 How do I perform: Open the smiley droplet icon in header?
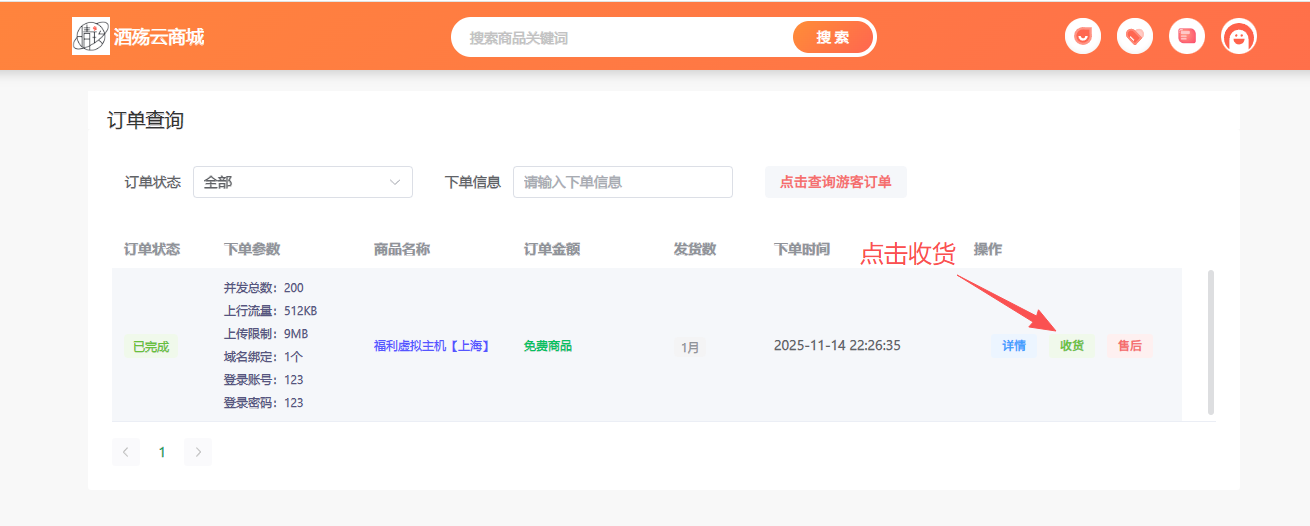pyautogui.click(x=1083, y=37)
